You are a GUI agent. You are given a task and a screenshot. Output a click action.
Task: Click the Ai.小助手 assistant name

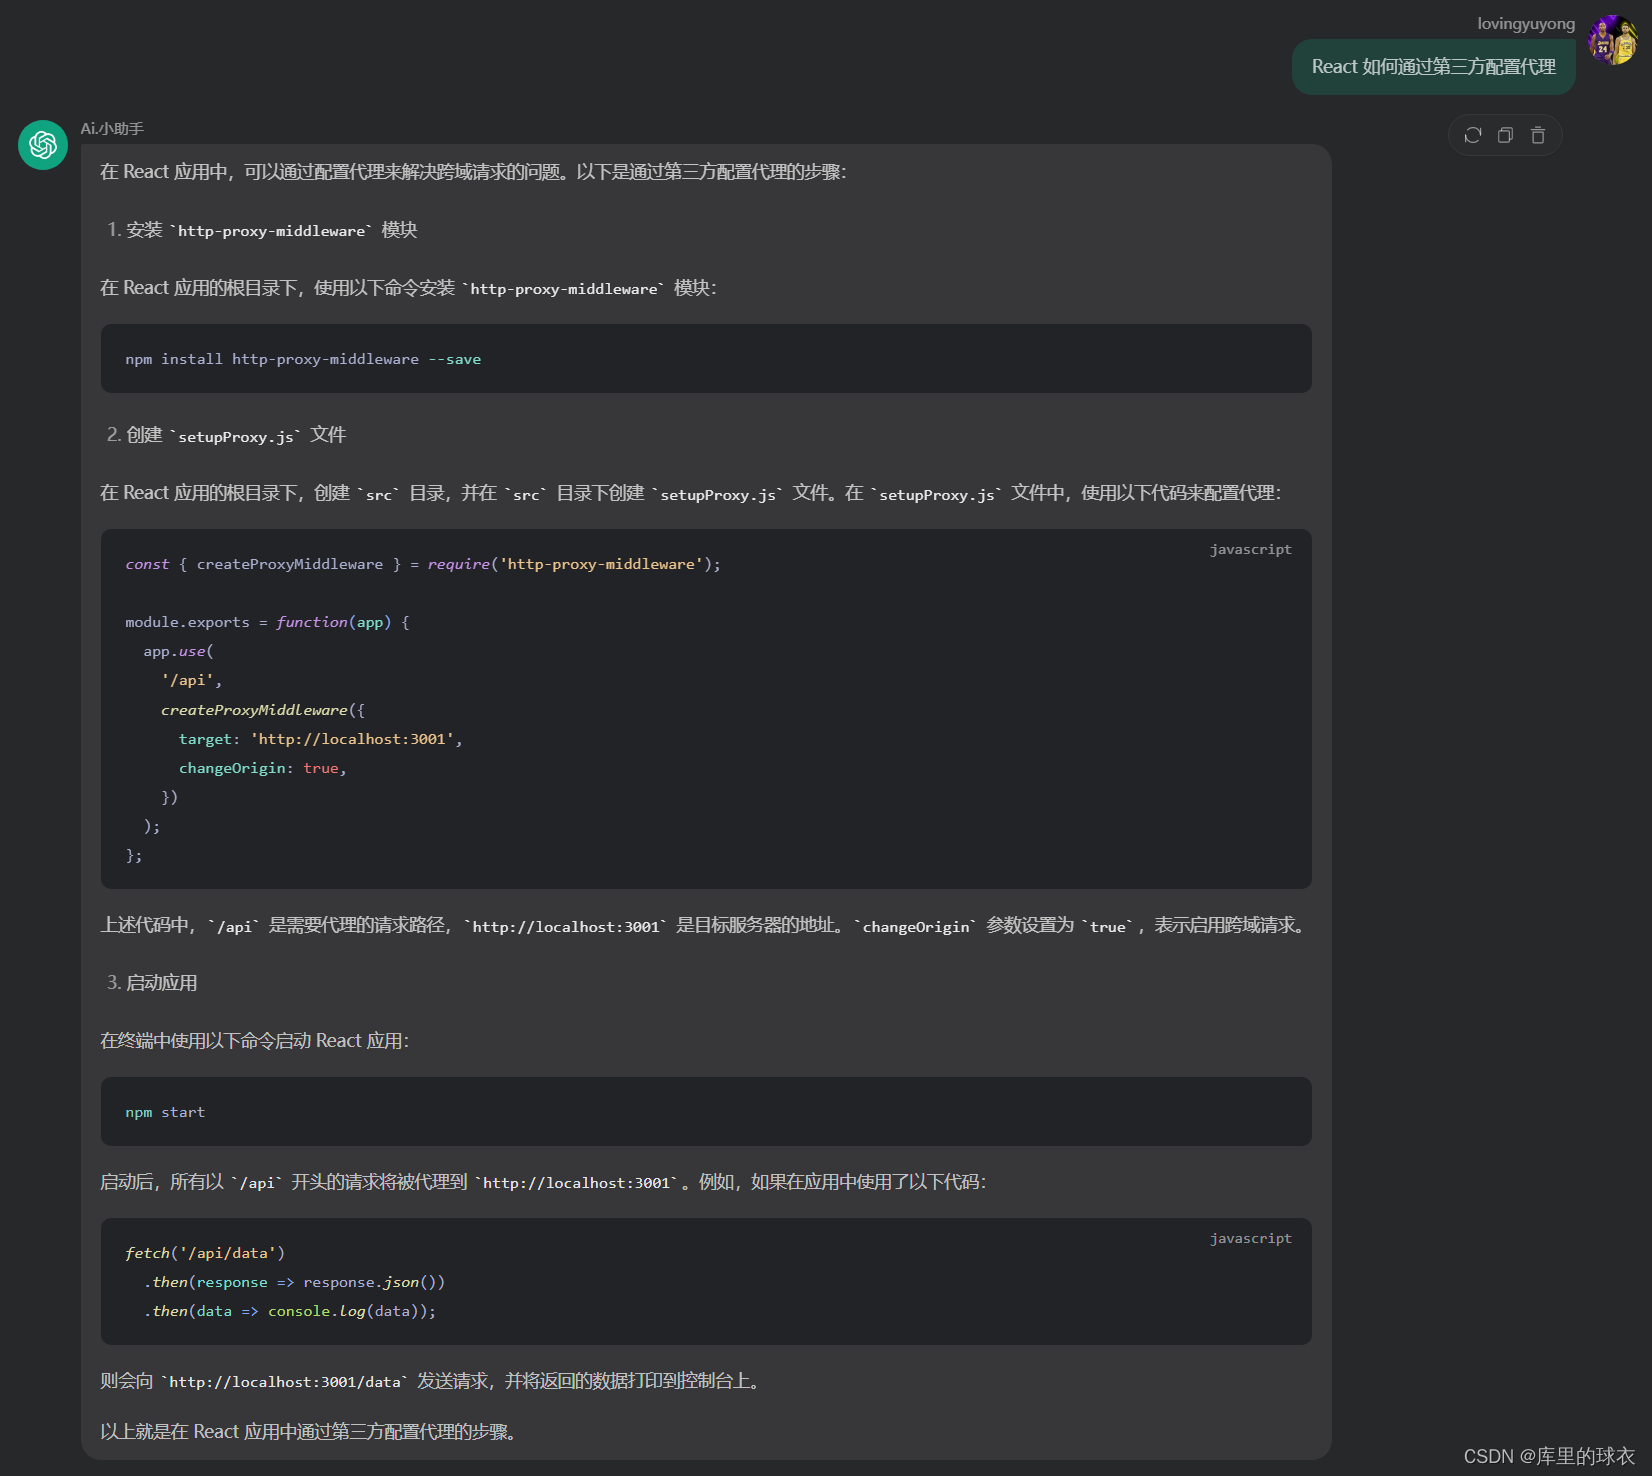tap(112, 129)
